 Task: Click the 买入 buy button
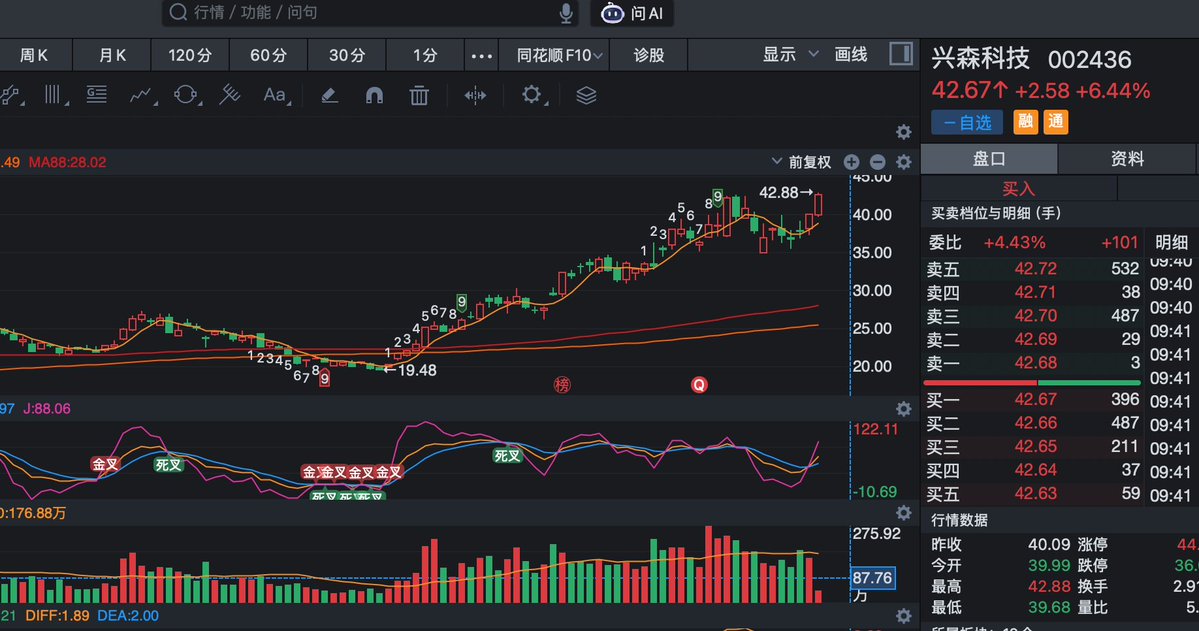click(x=1019, y=188)
